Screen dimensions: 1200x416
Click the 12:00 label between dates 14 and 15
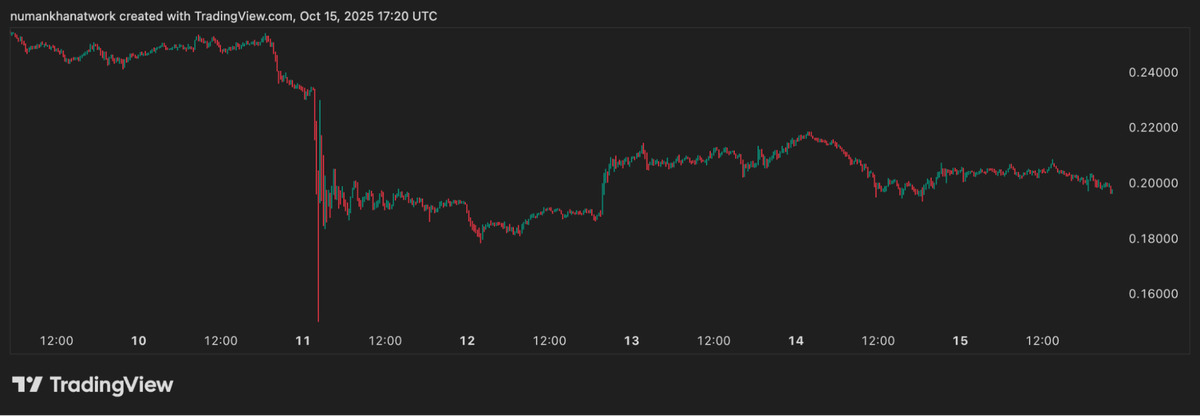point(878,341)
